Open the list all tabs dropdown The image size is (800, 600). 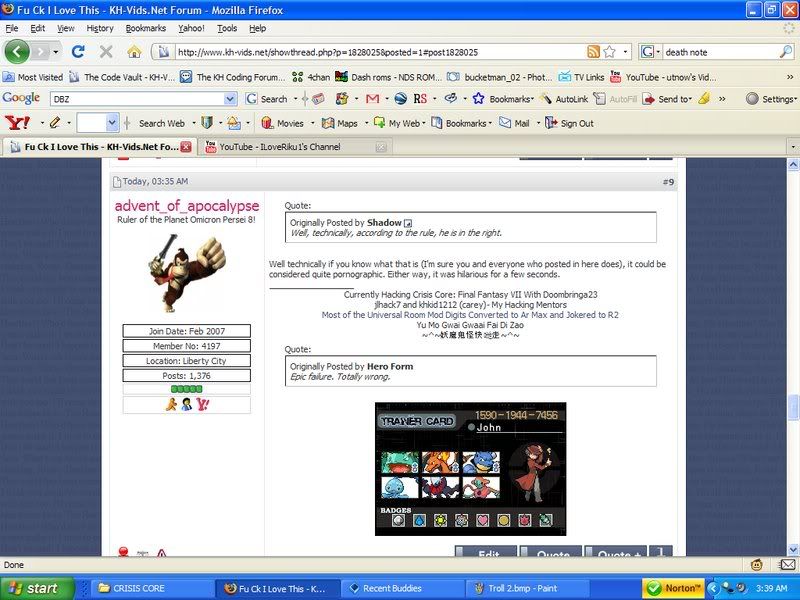(792, 147)
